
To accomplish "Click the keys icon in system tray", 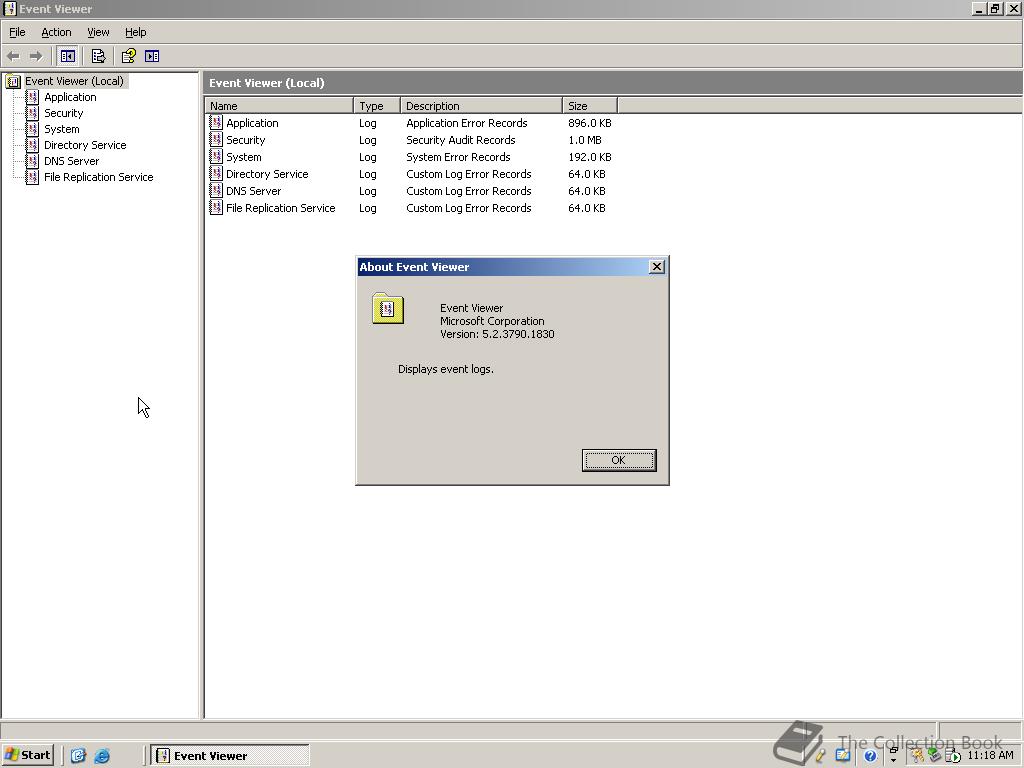I will click(918, 756).
